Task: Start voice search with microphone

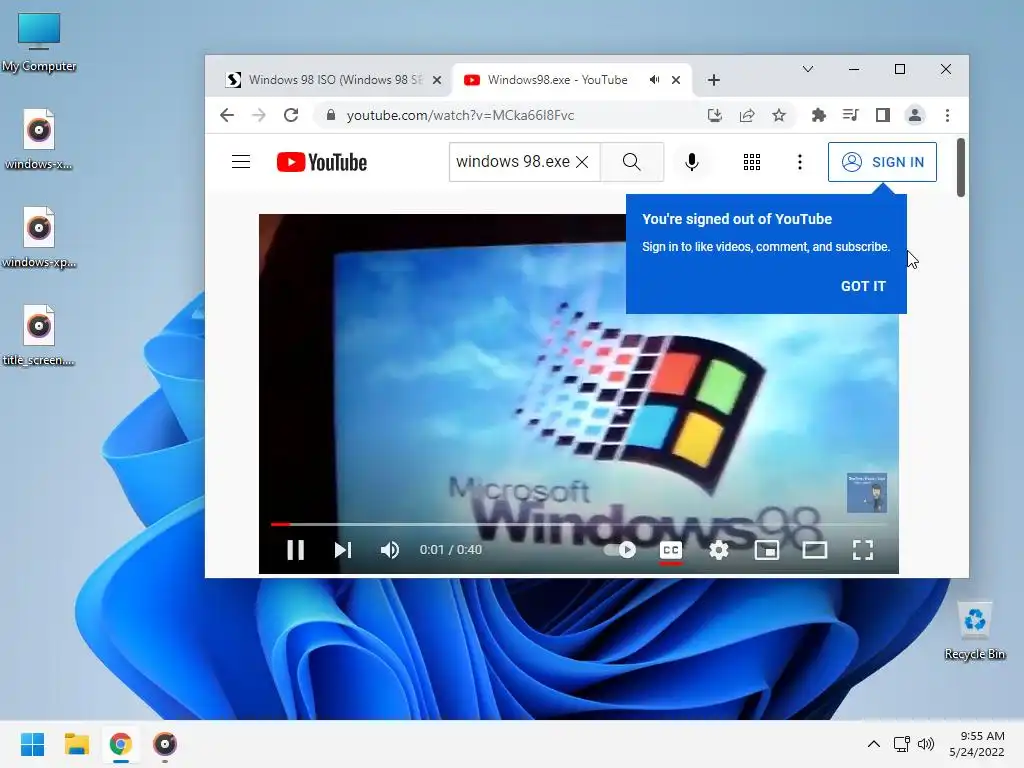Action: pyautogui.click(x=692, y=162)
